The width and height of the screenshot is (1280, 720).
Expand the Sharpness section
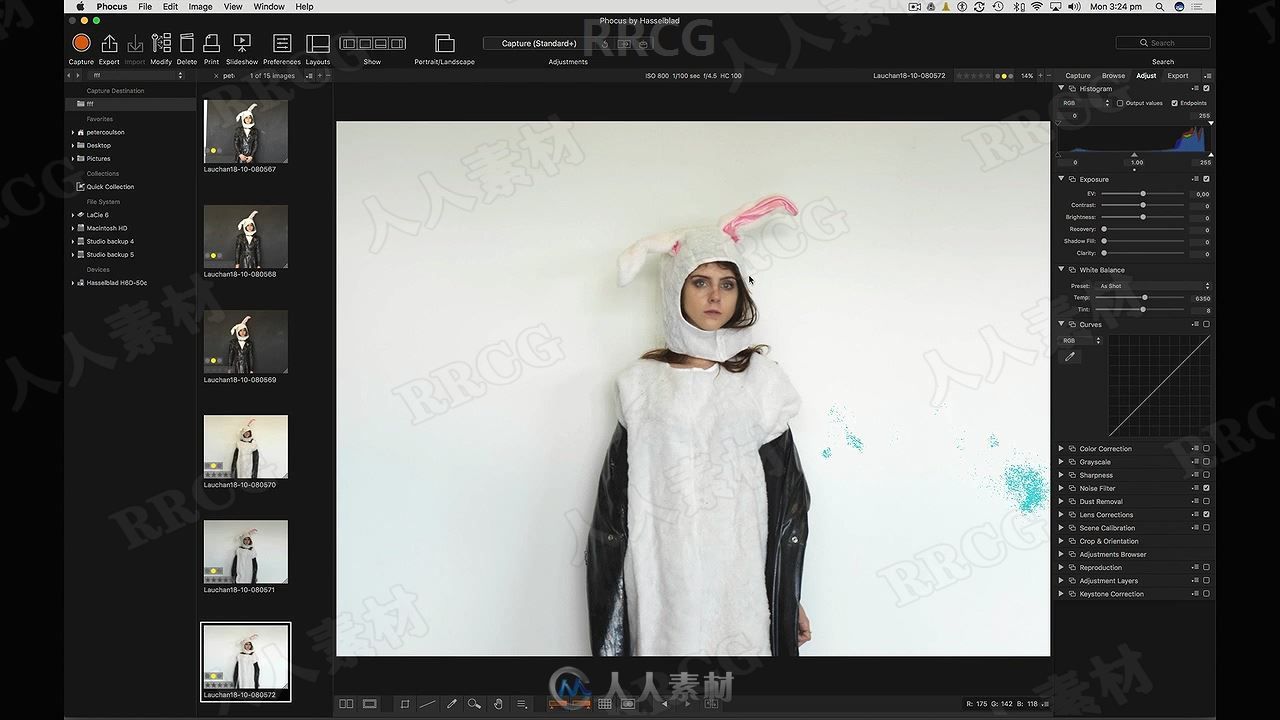coord(1061,475)
